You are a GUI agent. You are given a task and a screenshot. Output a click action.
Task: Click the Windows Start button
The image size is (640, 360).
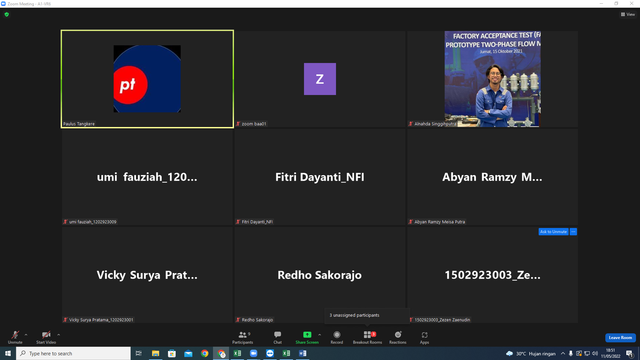click(8, 353)
